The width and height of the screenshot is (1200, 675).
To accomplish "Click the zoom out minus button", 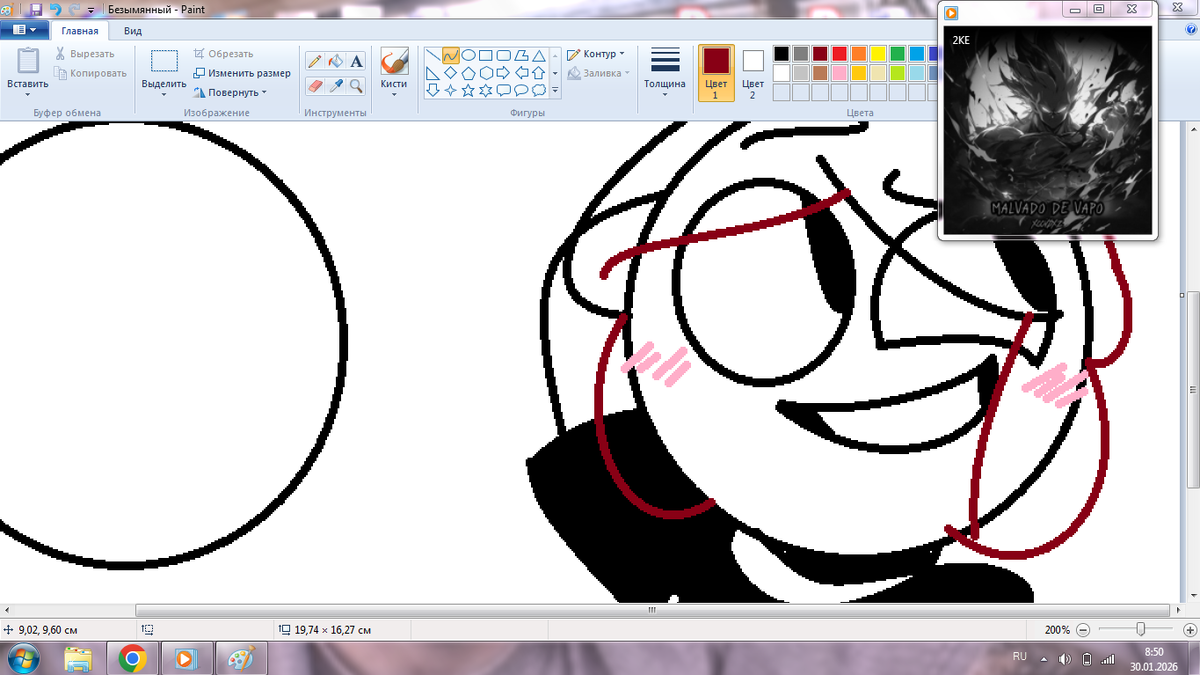I will [x=1085, y=630].
